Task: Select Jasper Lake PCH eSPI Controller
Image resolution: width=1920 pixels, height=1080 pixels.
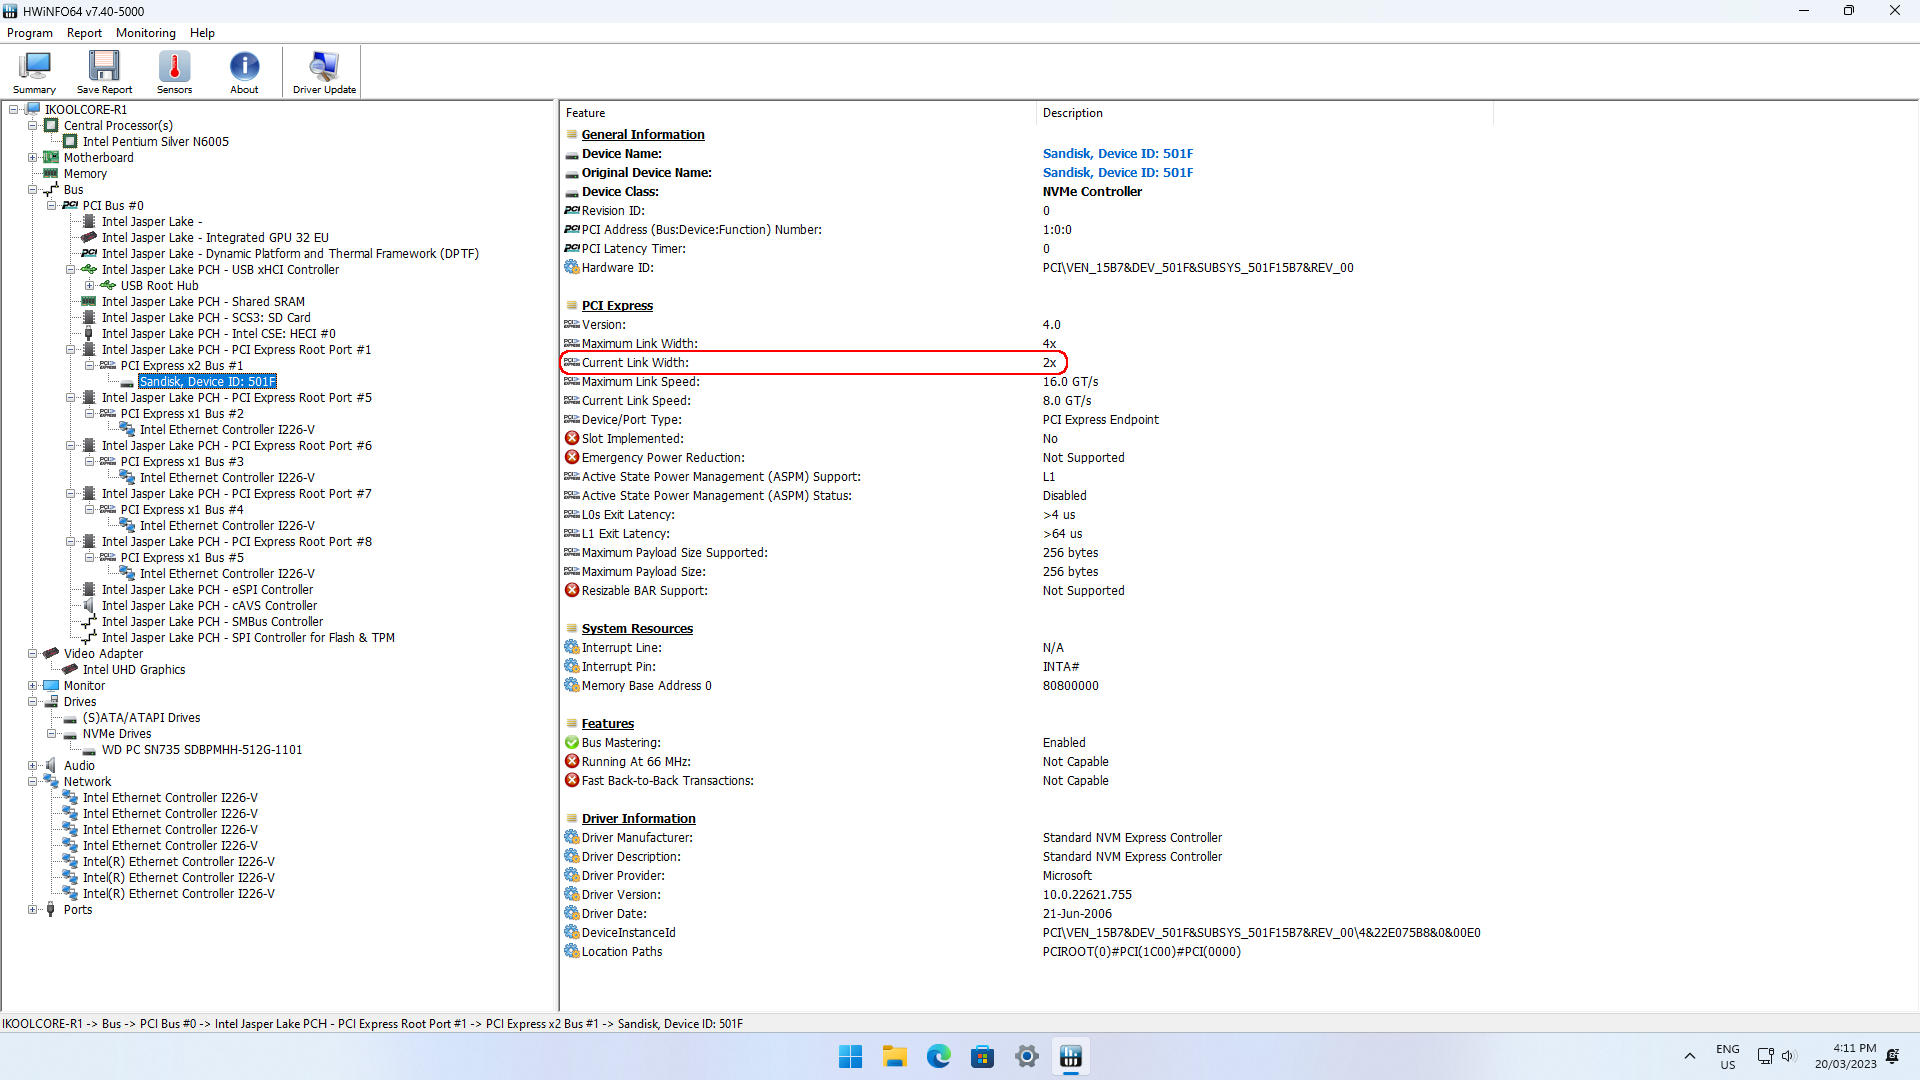Action: (207, 590)
